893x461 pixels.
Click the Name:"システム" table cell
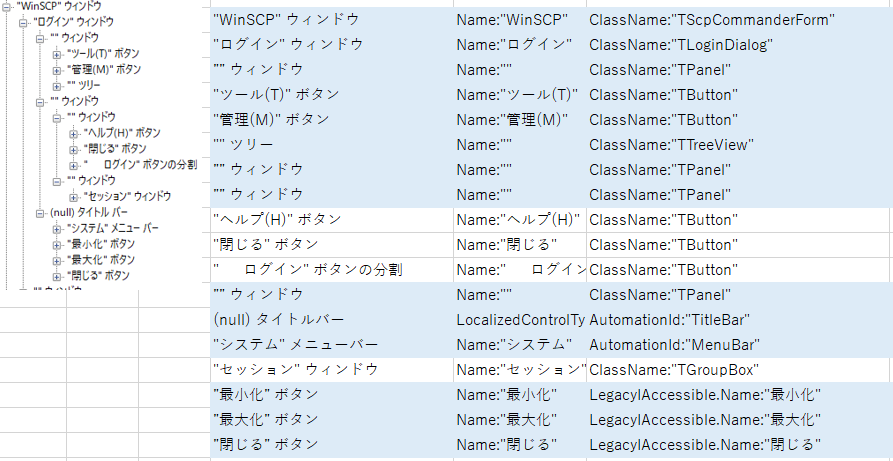(520, 345)
